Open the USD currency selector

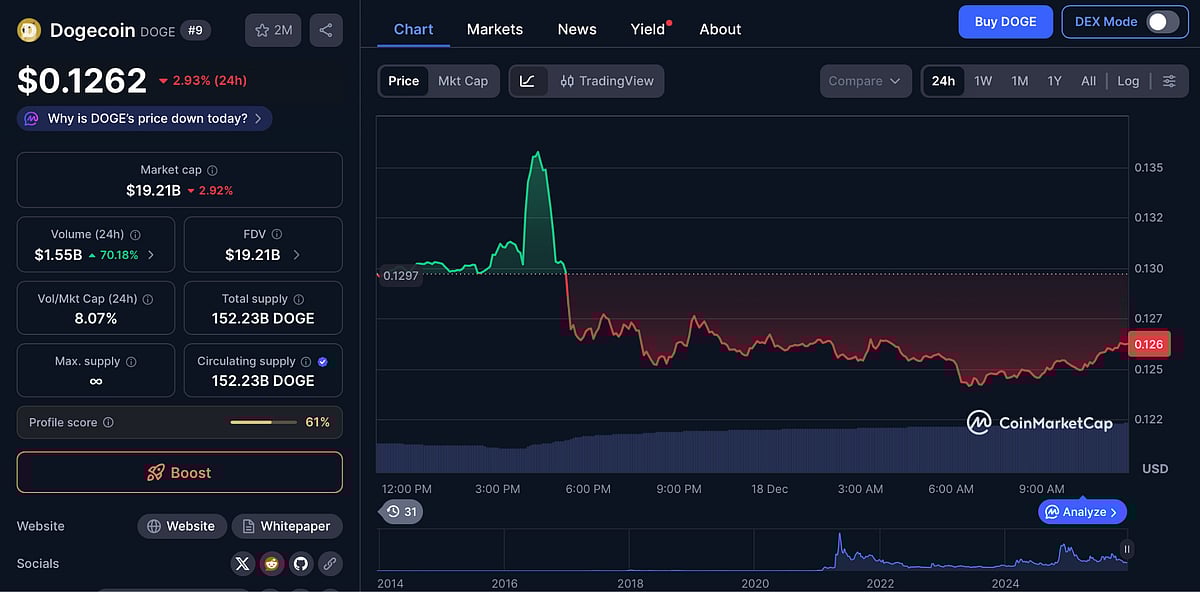click(x=1154, y=468)
